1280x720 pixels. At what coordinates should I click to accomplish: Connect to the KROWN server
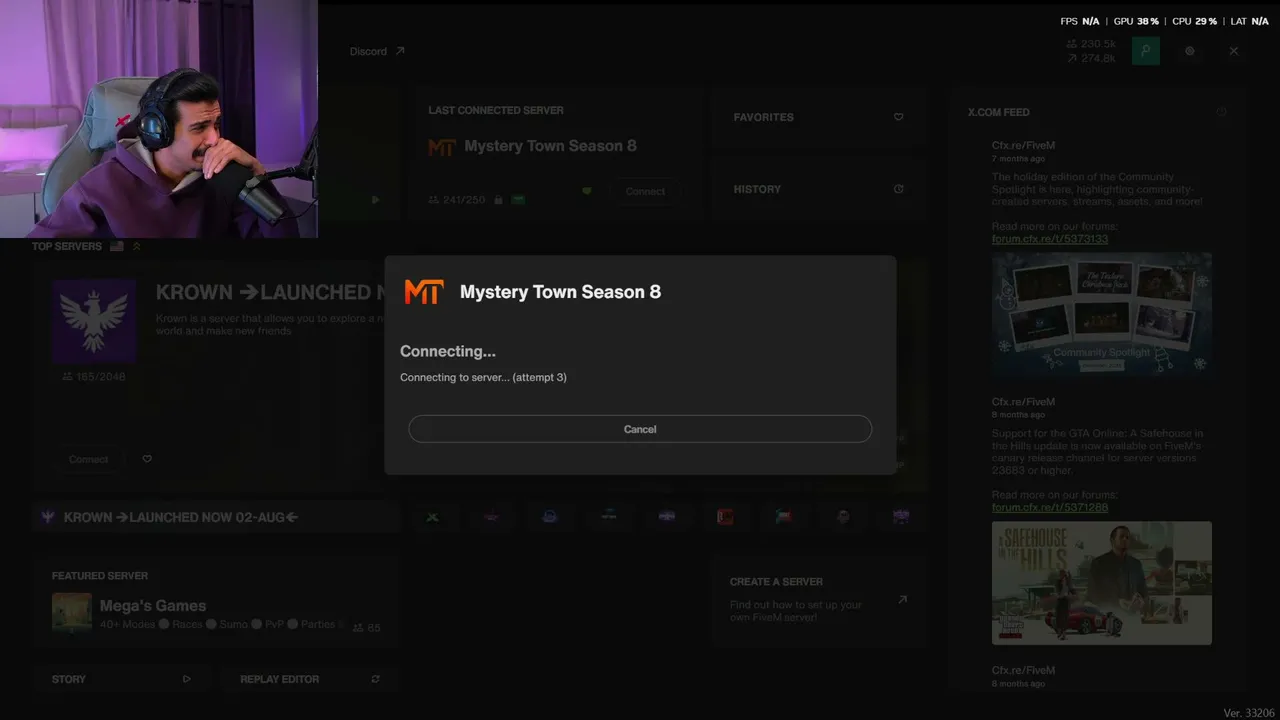coord(88,459)
